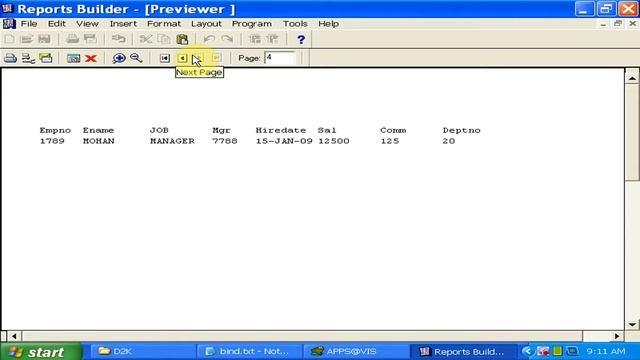Click the Compile All icon beside the question mark
This screenshot has width=640, height=360.
click(x=273, y=39)
